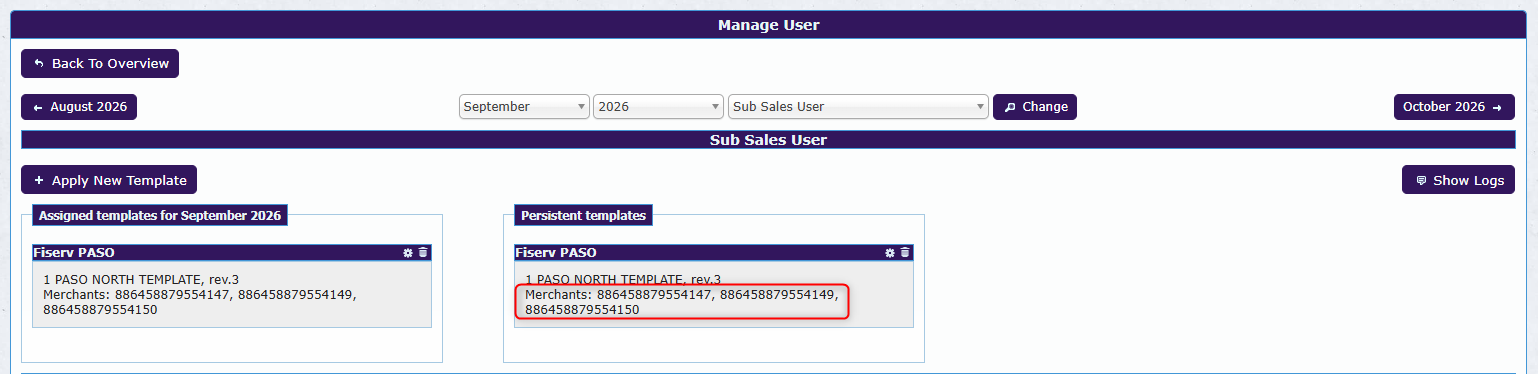
Task: Click 'Persistent templates' legend
Action: (x=583, y=215)
